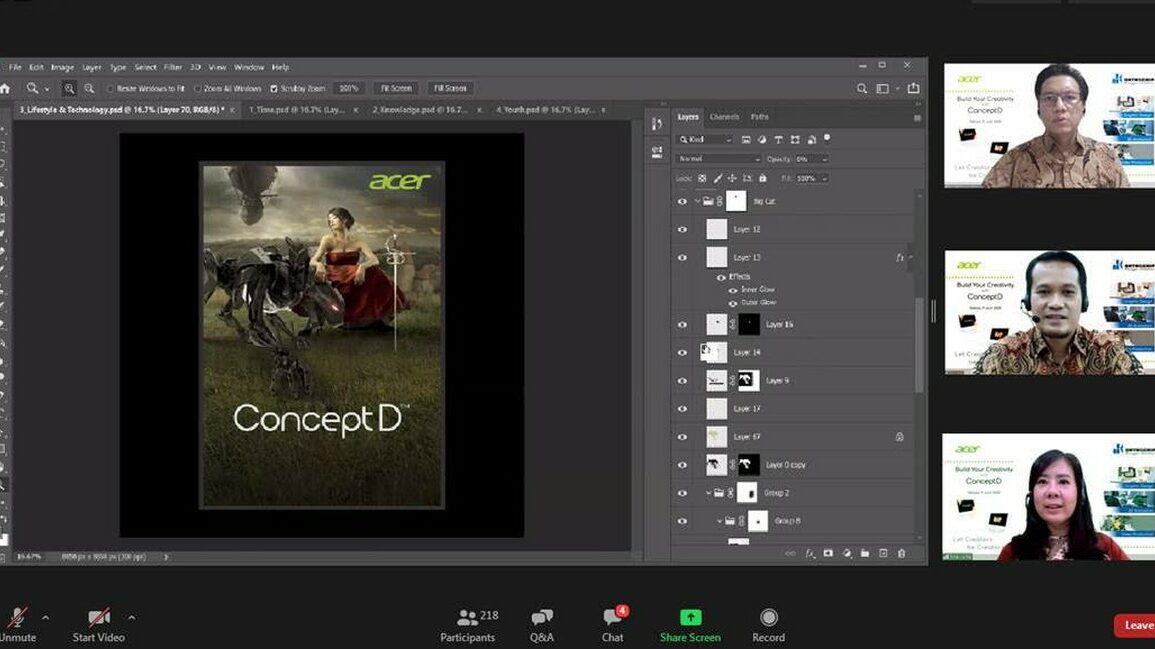
Task: Switch to 1_Time.psd document tab
Action: tap(297, 110)
